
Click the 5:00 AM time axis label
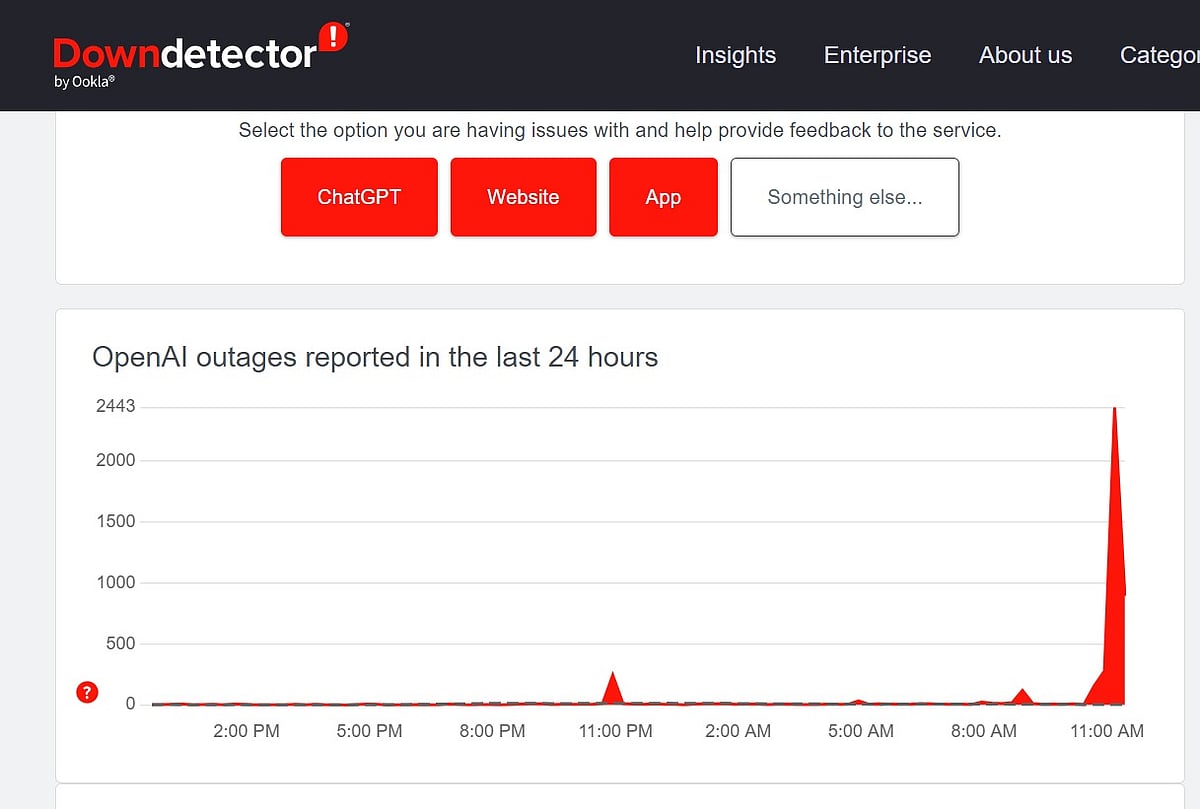pos(861,731)
